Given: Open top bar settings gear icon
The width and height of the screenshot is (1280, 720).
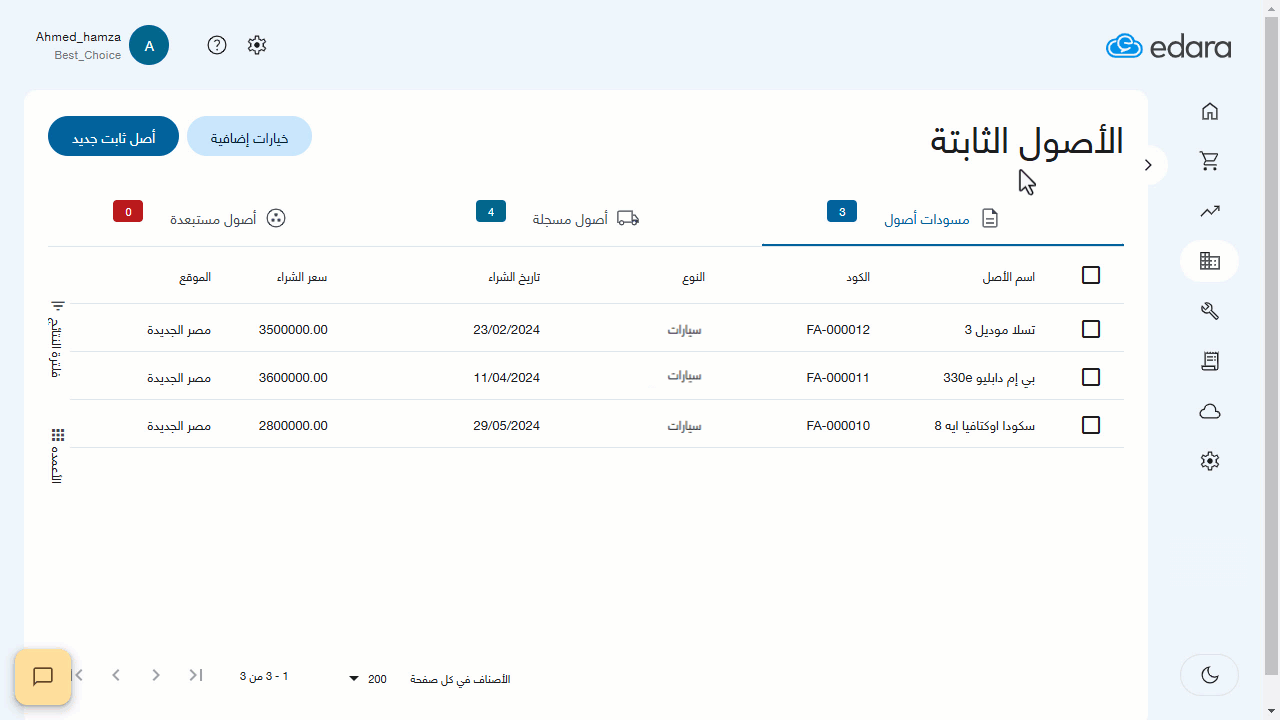Looking at the screenshot, I should (257, 45).
